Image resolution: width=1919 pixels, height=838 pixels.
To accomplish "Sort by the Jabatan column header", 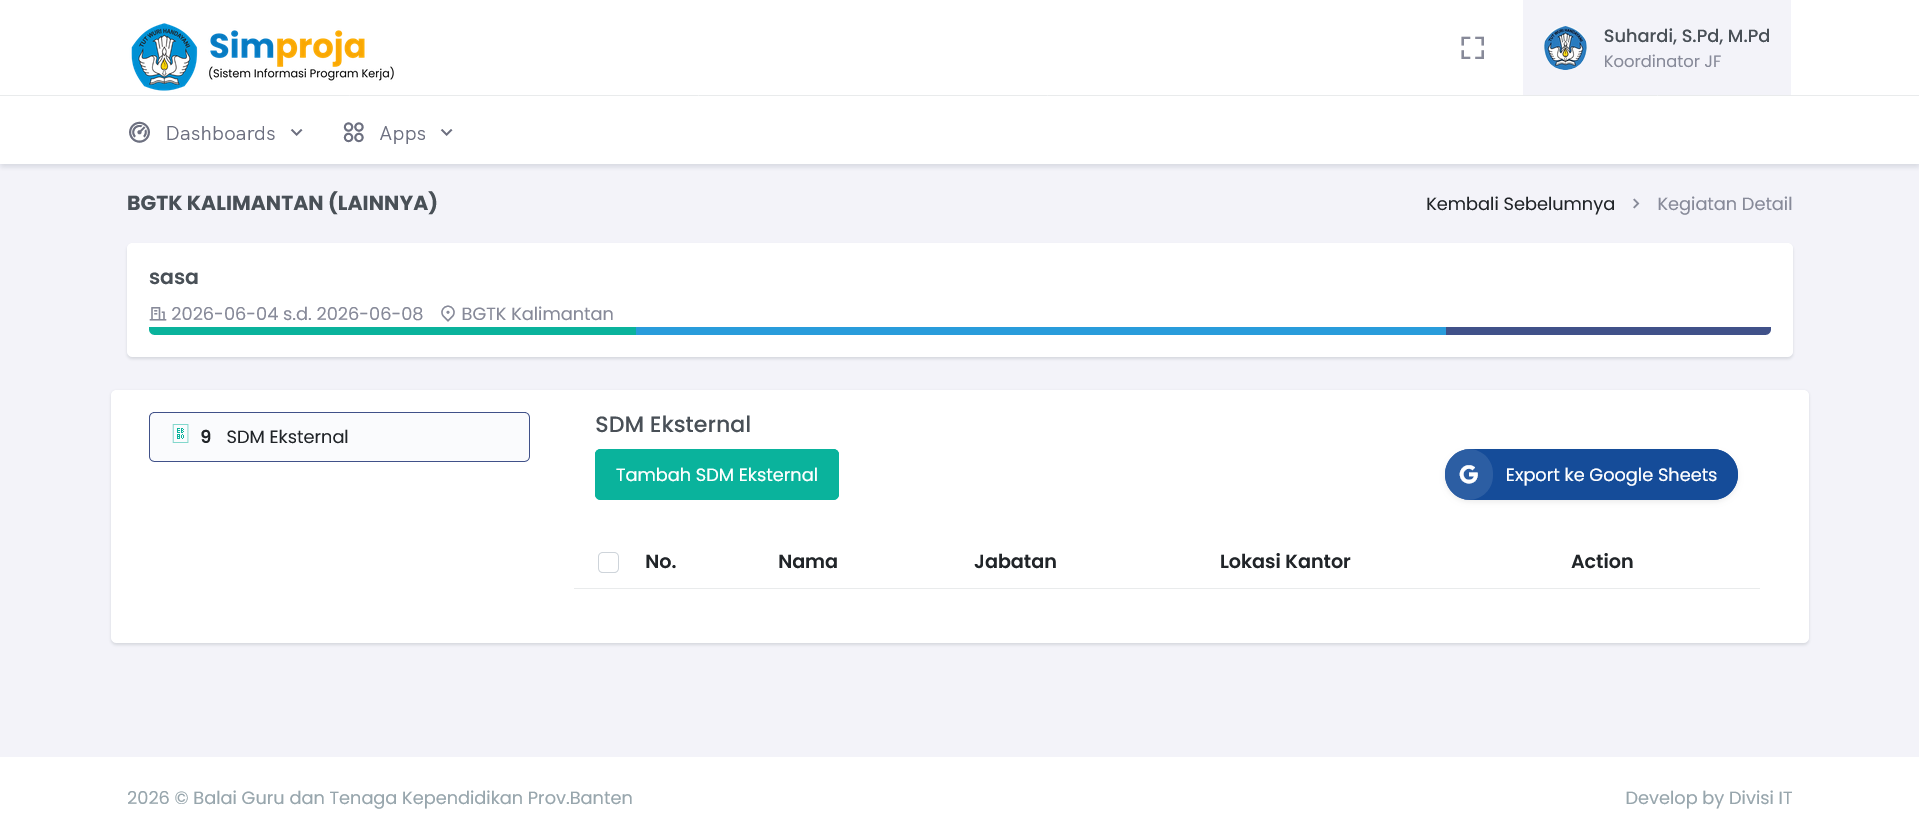I will [x=1015, y=562].
